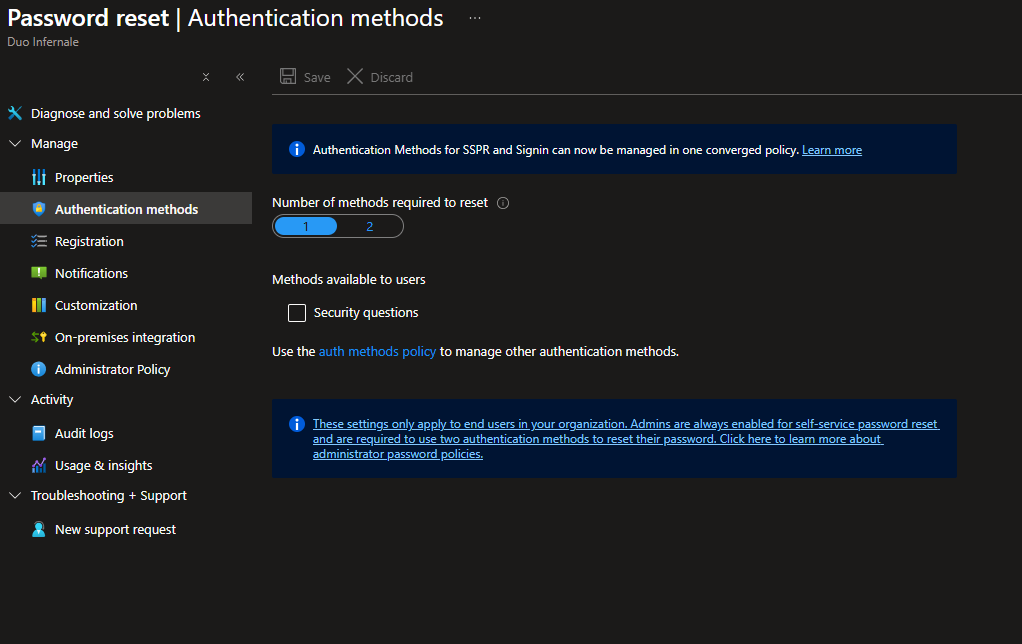The width and height of the screenshot is (1022, 644).
Task: Click the Usage & insights chart icon
Action: [x=39, y=465]
